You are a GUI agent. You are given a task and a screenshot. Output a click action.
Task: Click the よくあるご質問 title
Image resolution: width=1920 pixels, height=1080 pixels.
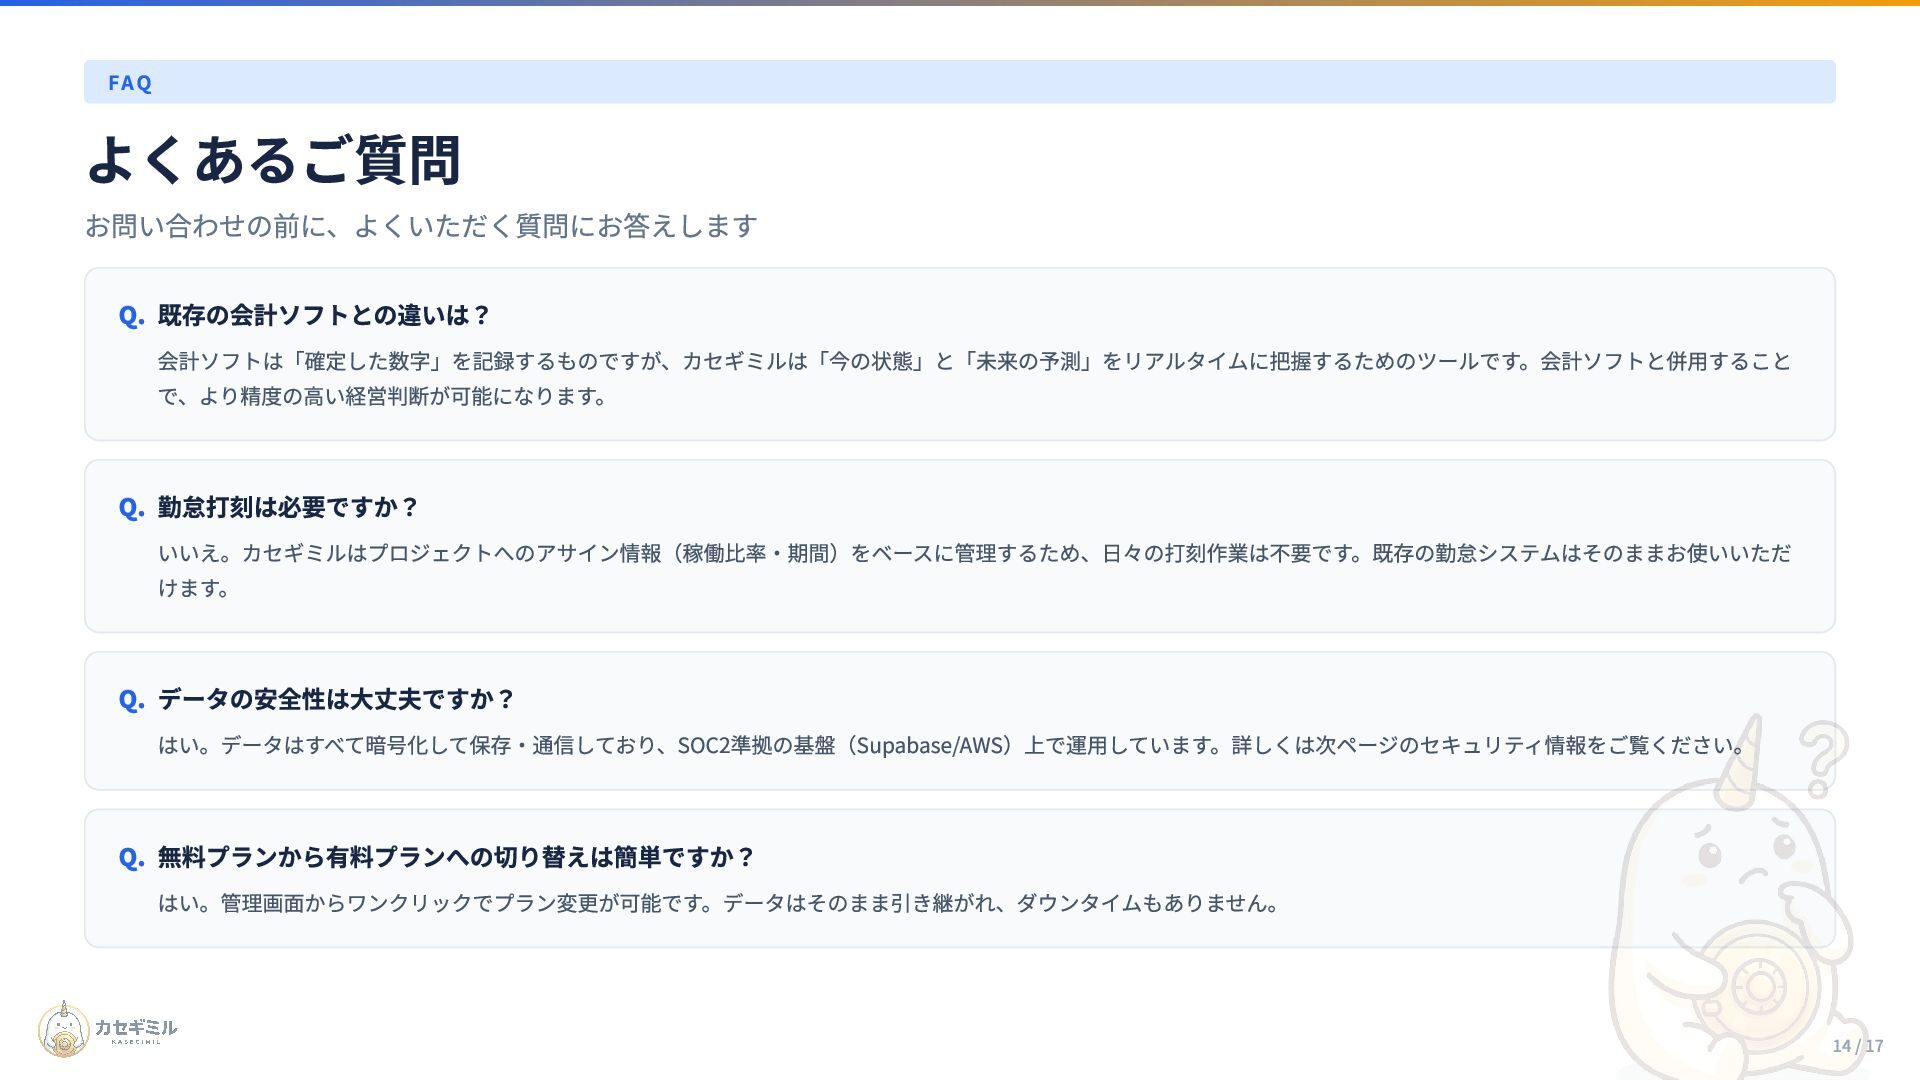[x=273, y=160]
